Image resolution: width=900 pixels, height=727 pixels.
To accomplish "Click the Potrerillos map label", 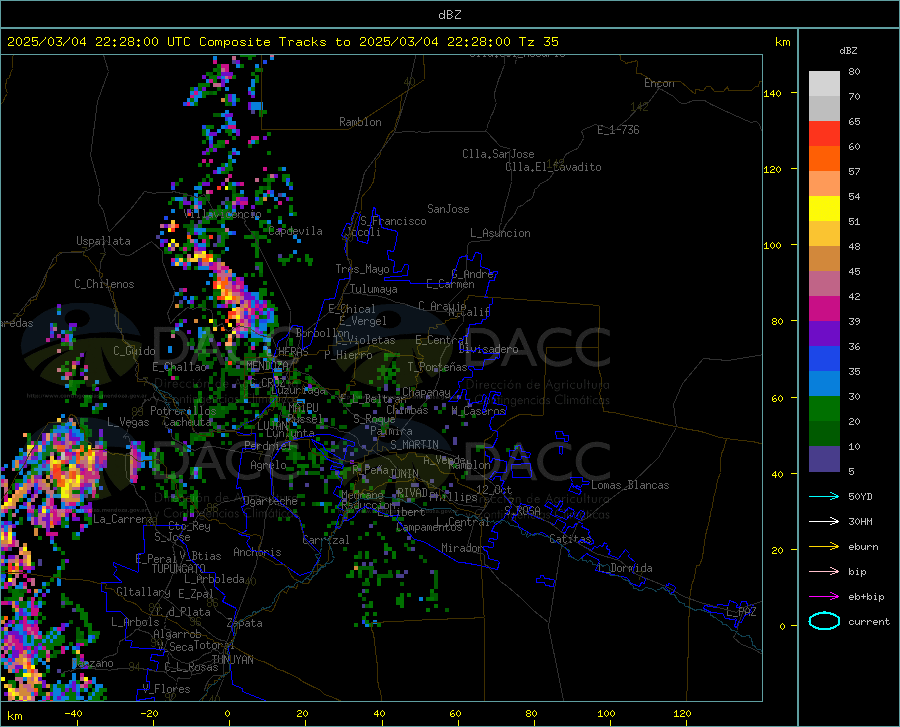I will pyautogui.click(x=183, y=411).
